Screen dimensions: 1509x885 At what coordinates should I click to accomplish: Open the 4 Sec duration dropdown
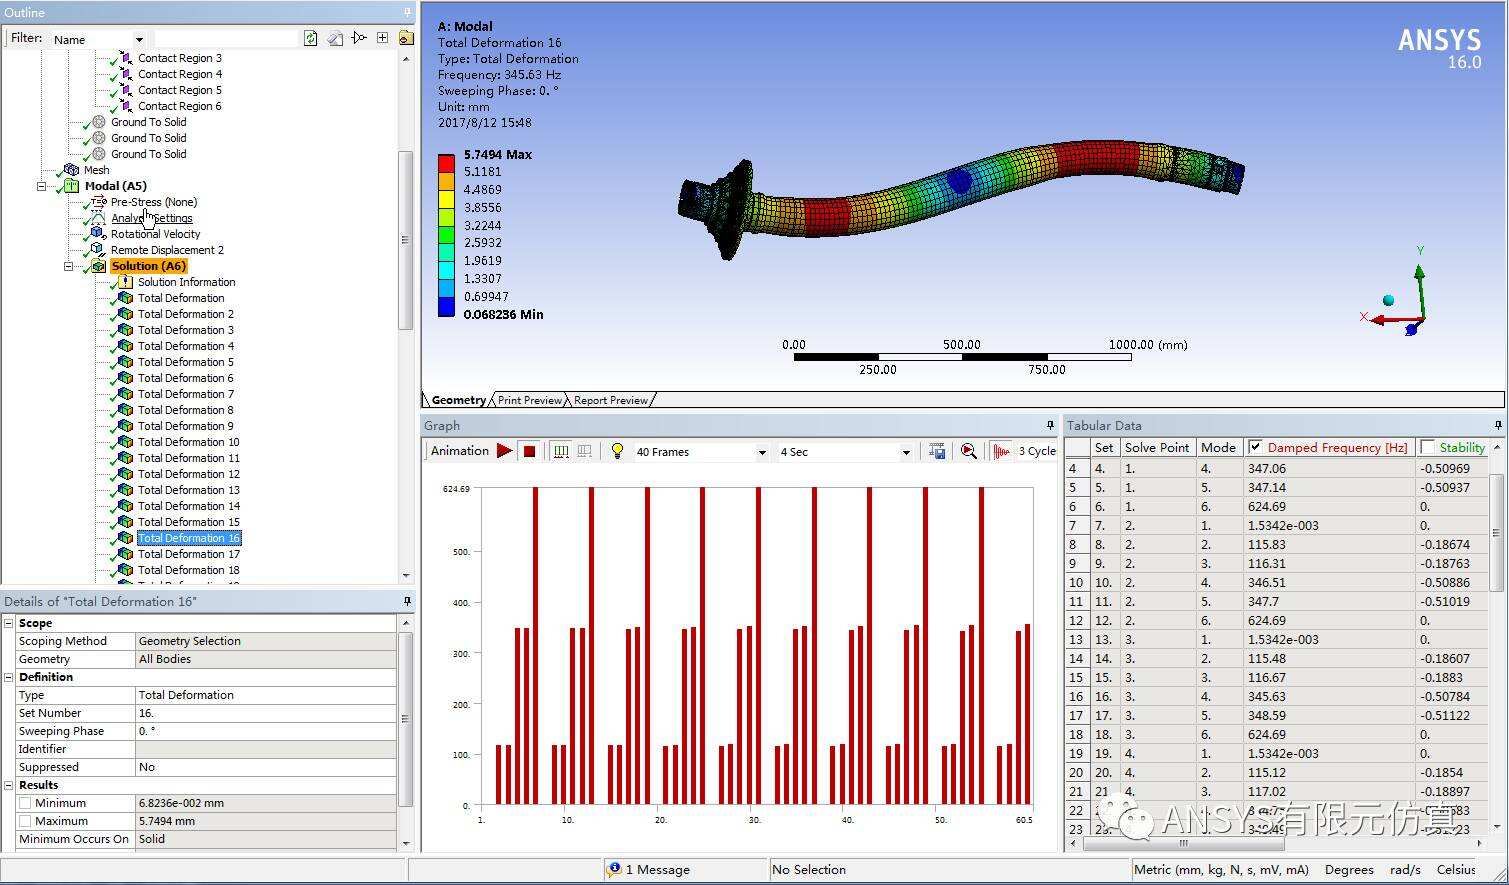(x=845, y=452)
